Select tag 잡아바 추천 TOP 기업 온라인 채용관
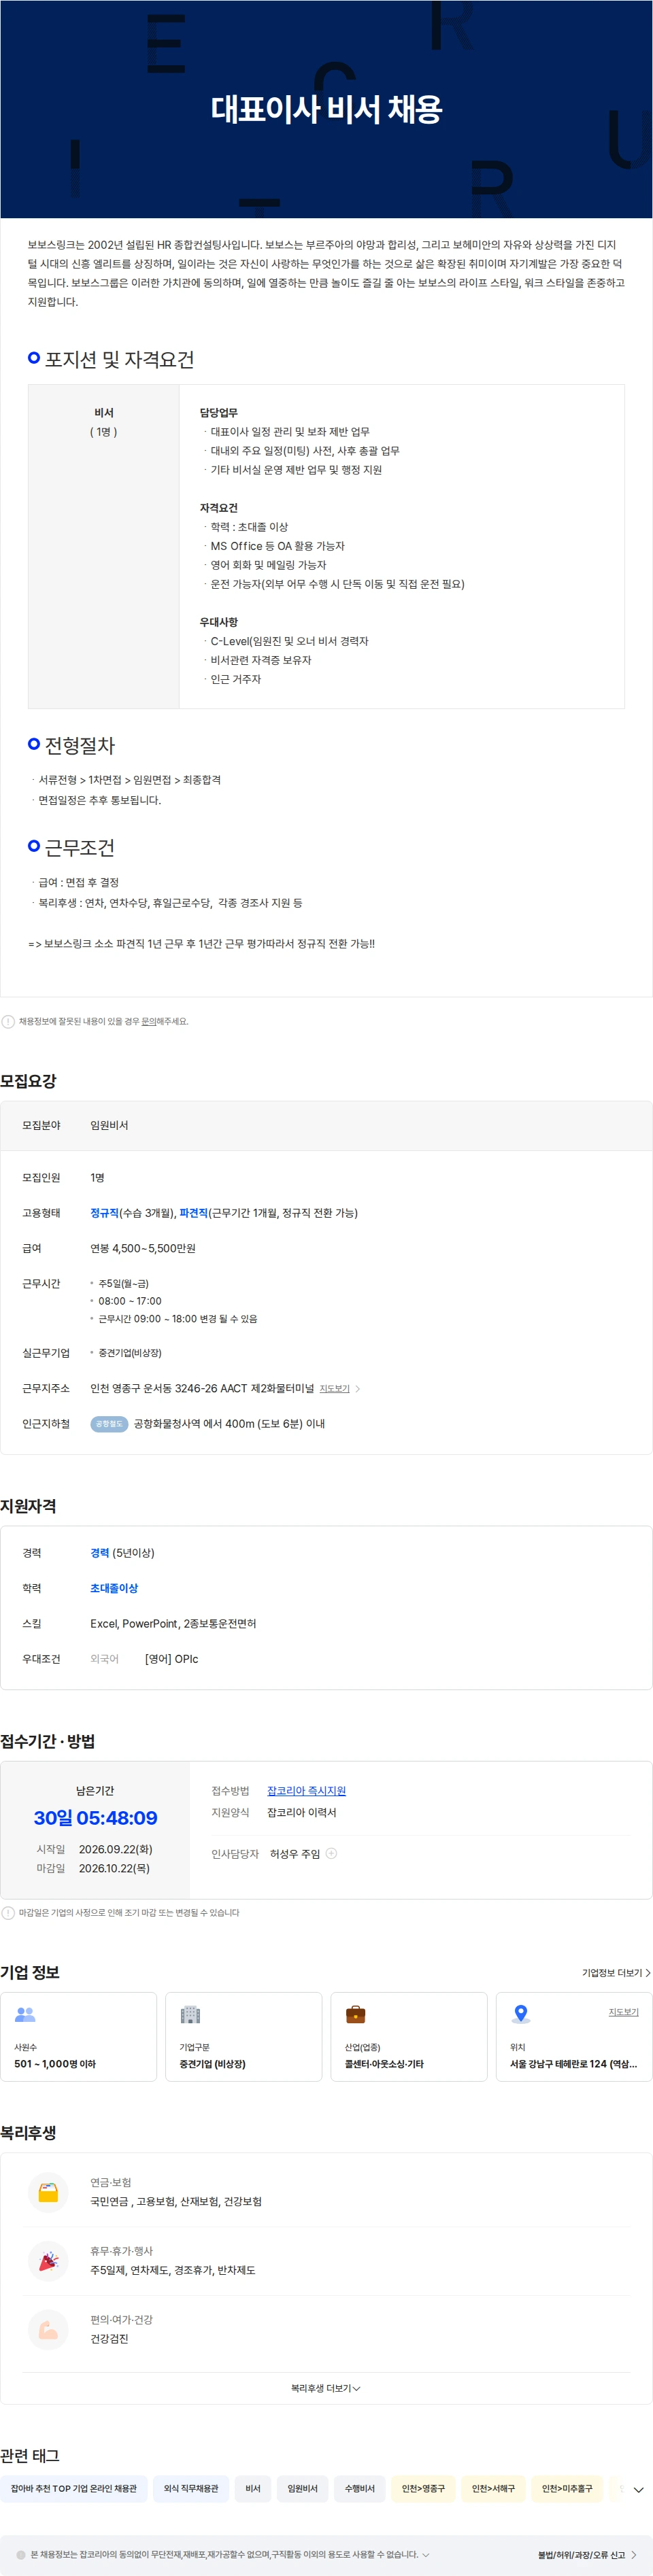Screen dimensions: 653x2576 74,2488
